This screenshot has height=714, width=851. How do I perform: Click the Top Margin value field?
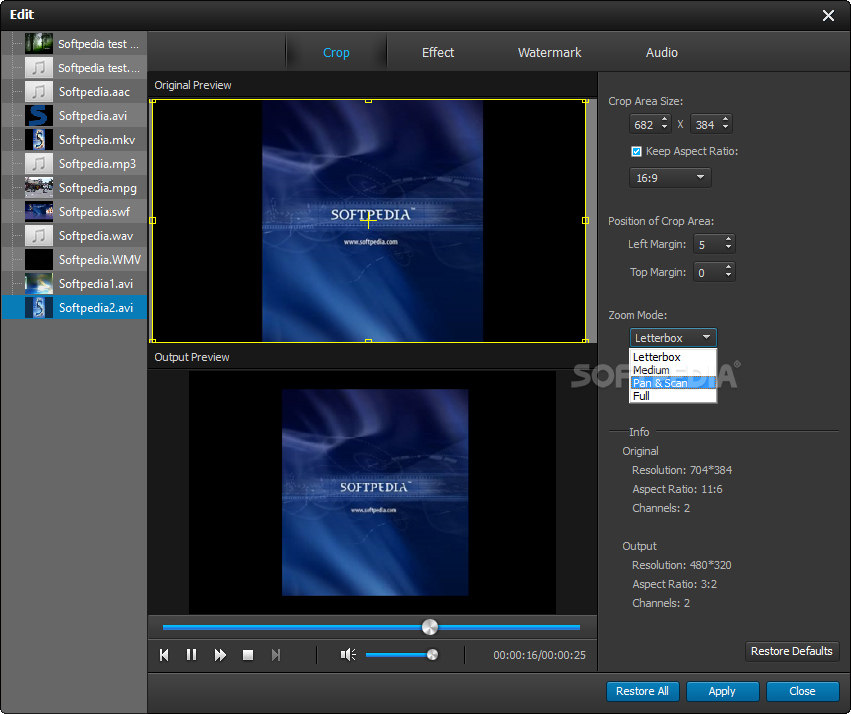(708, 272)
